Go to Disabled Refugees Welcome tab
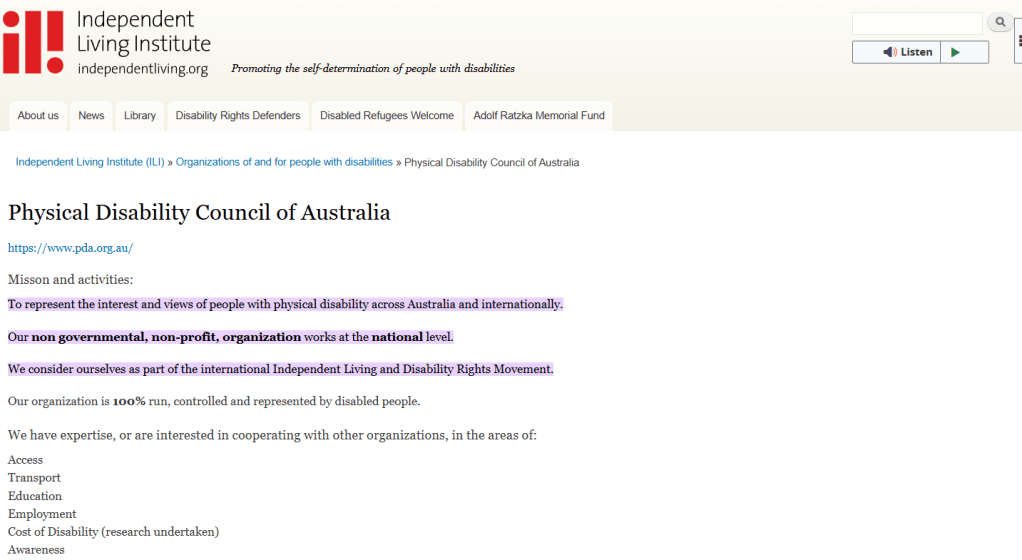Screen dimensions: 1022x560 [x=387, y=116]
